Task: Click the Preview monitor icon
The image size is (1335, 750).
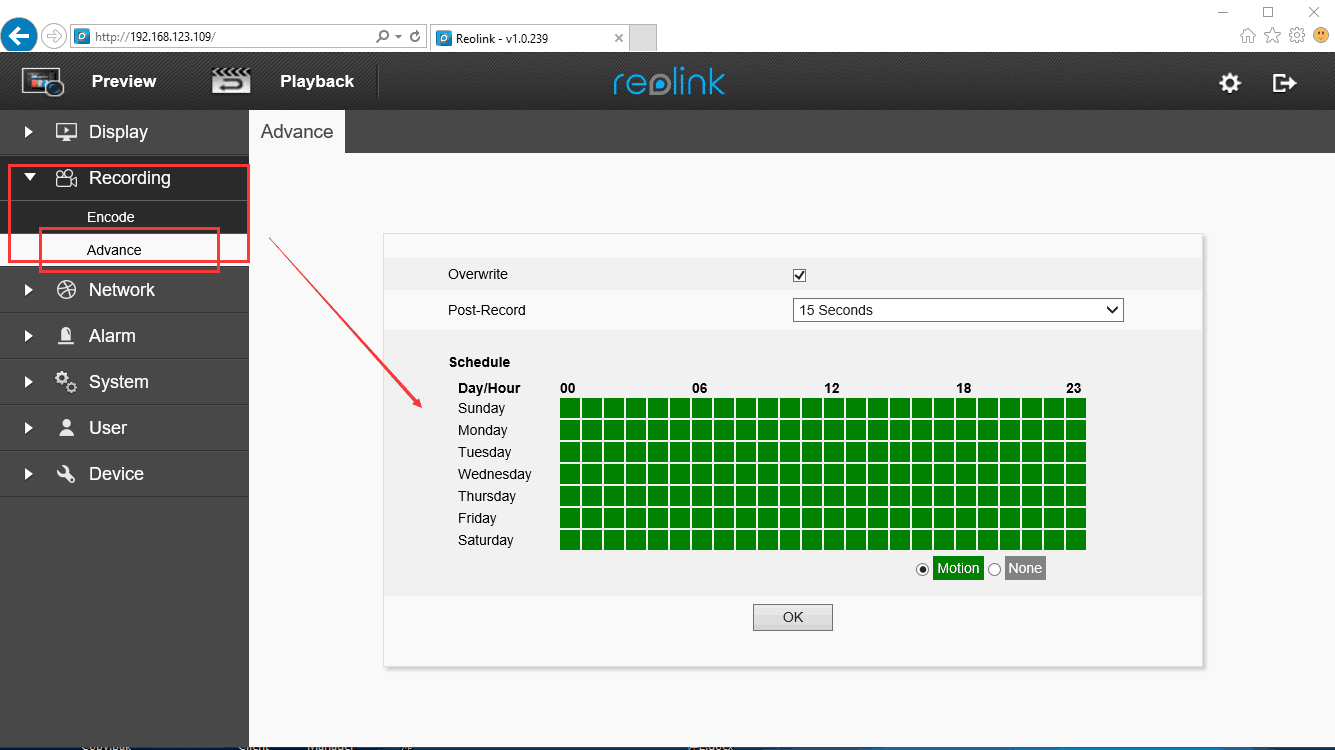Action: (x=41, y=82)
